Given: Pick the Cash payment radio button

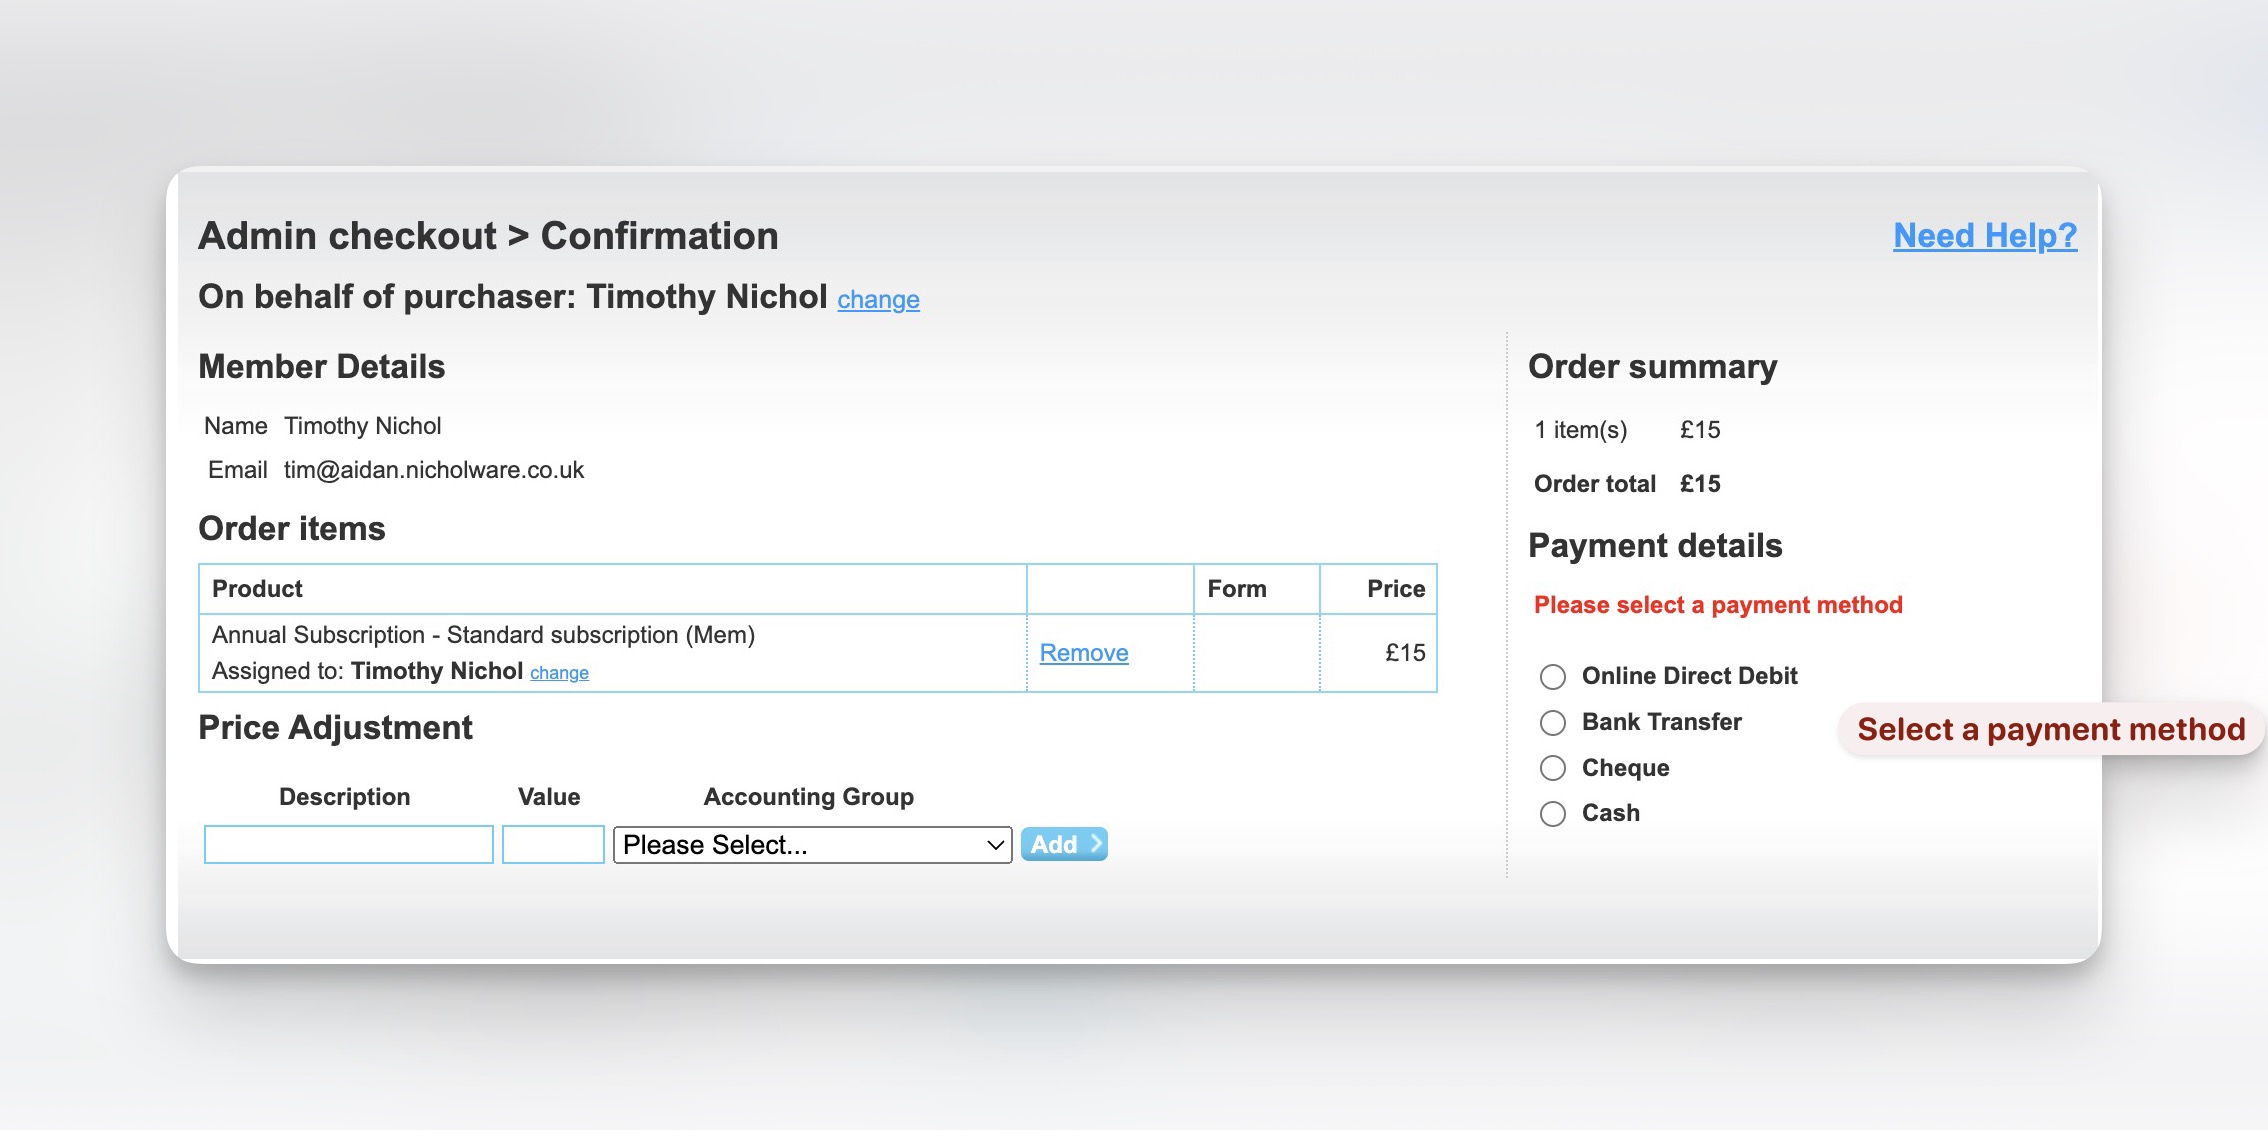Looking at the screenshot, I should pos(1552,814).
